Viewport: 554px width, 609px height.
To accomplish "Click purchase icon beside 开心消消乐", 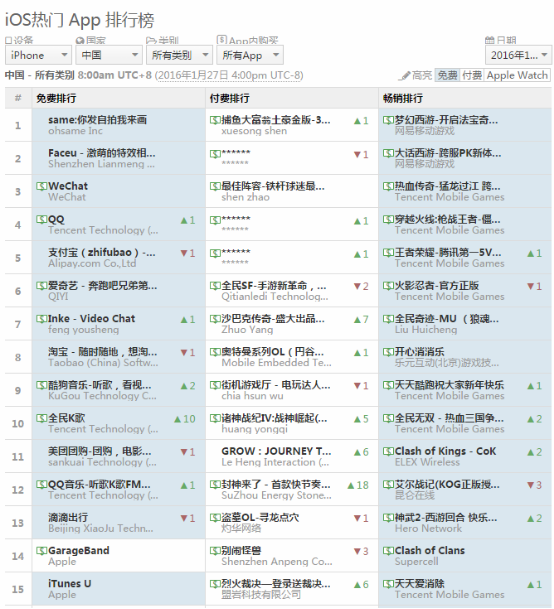I will [x=388, y=352].
